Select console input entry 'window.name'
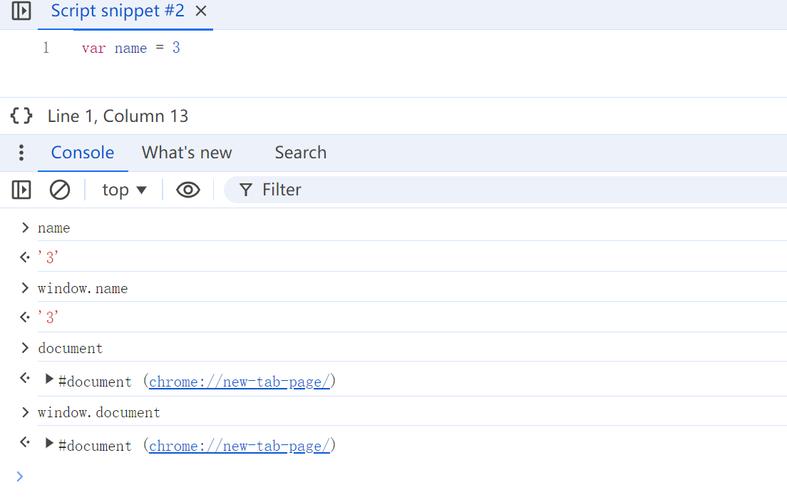 pos(83,288)
